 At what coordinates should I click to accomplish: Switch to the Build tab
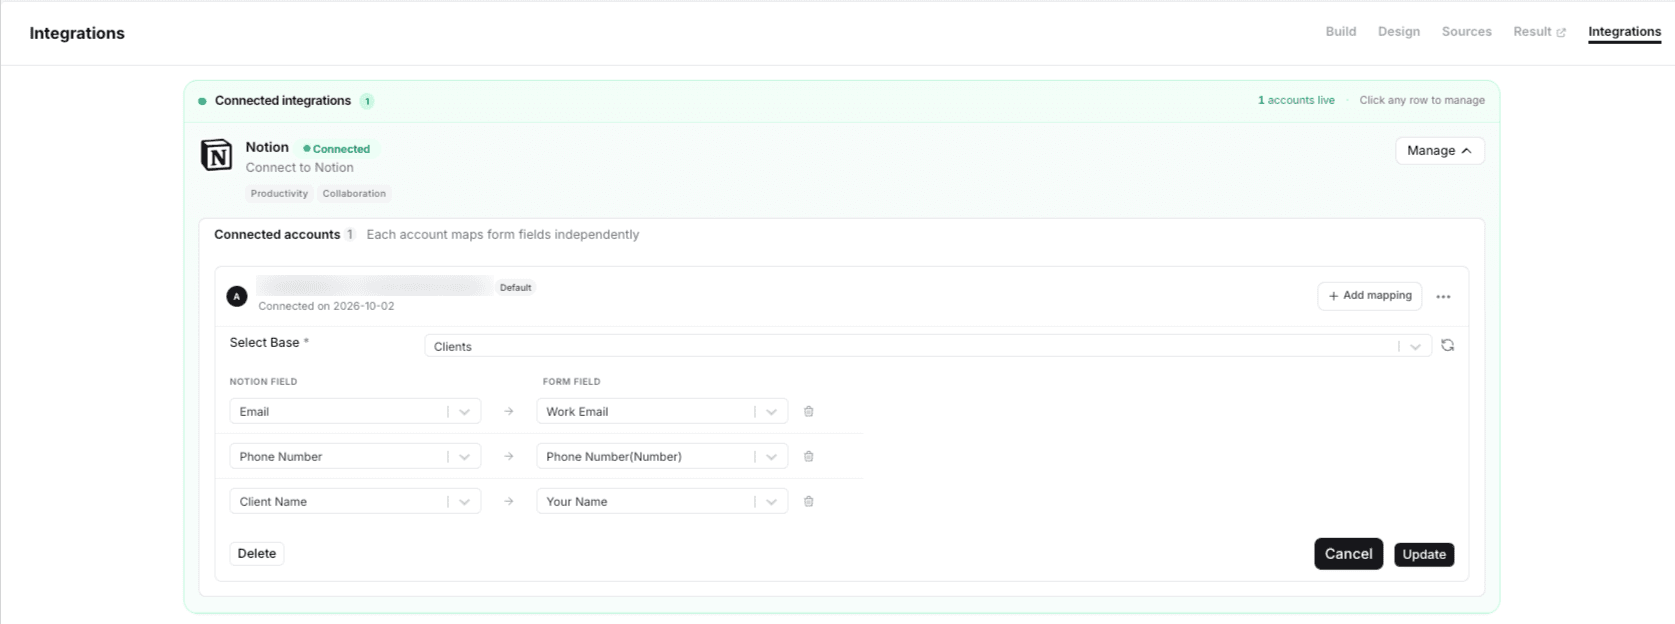(x=1340, y=32)
